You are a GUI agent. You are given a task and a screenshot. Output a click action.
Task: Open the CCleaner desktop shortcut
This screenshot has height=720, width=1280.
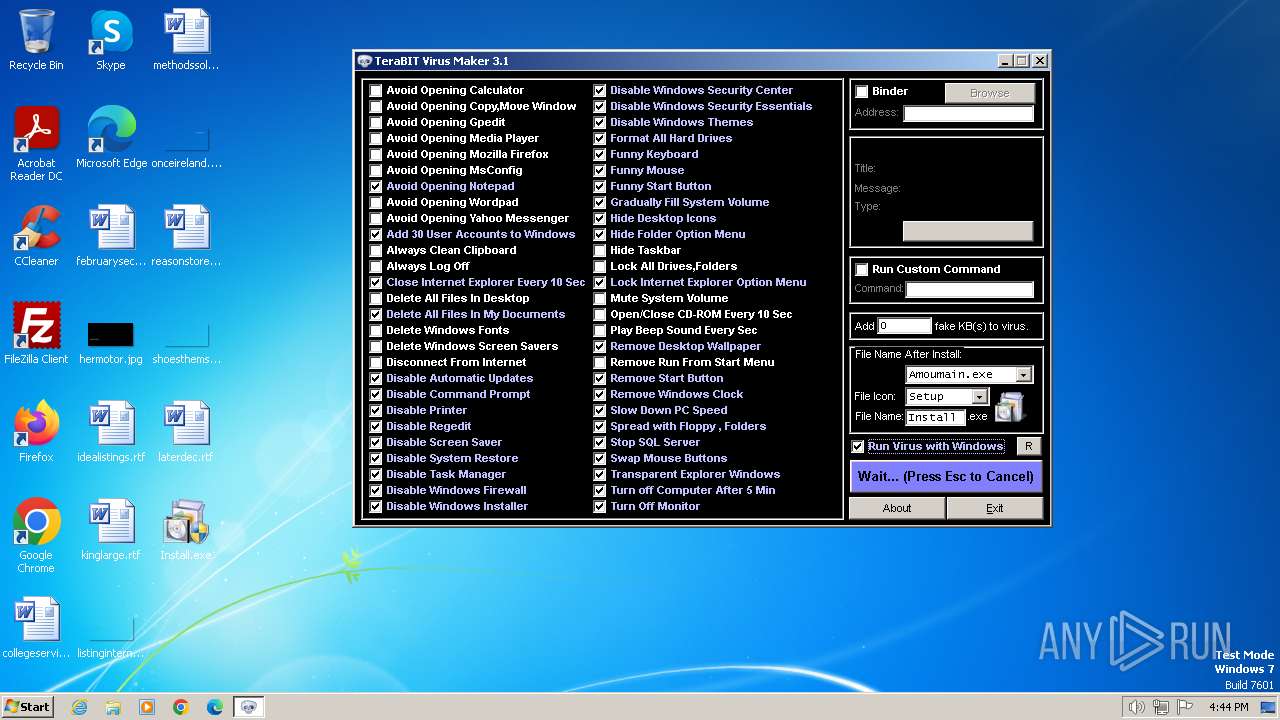(x=36, y=236)
